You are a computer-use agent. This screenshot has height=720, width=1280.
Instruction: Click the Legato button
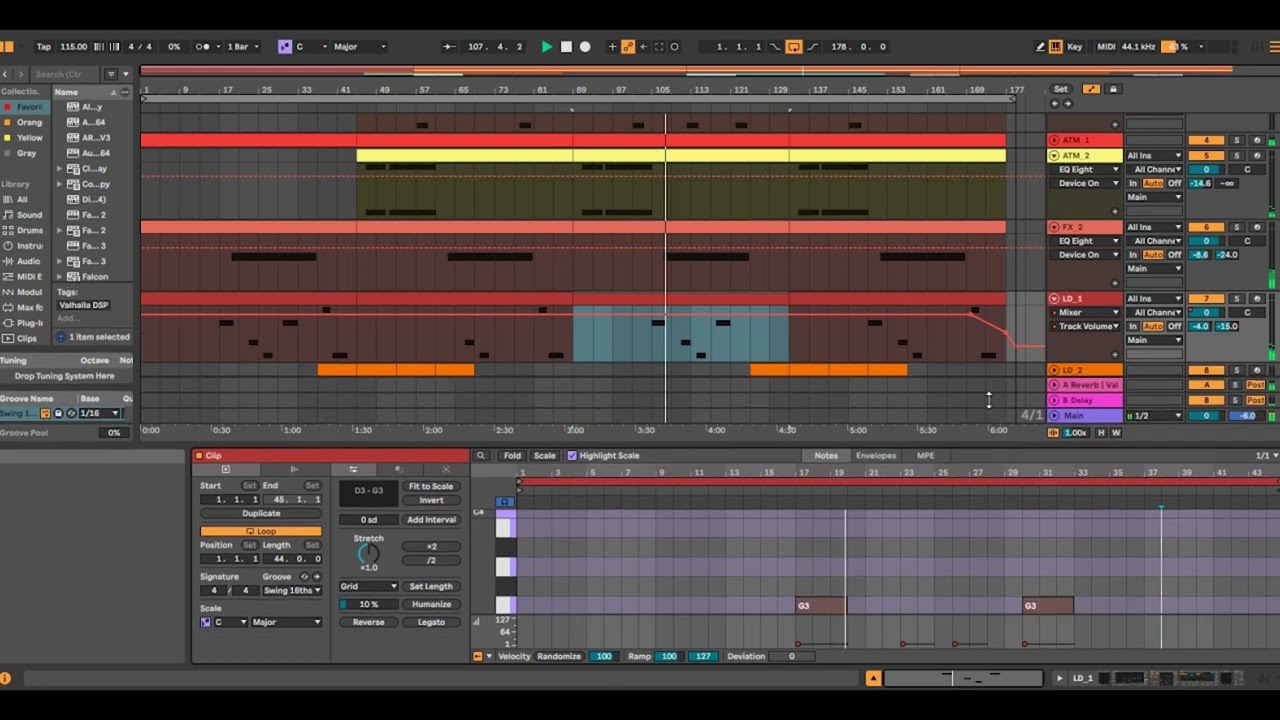pos(431,622)
